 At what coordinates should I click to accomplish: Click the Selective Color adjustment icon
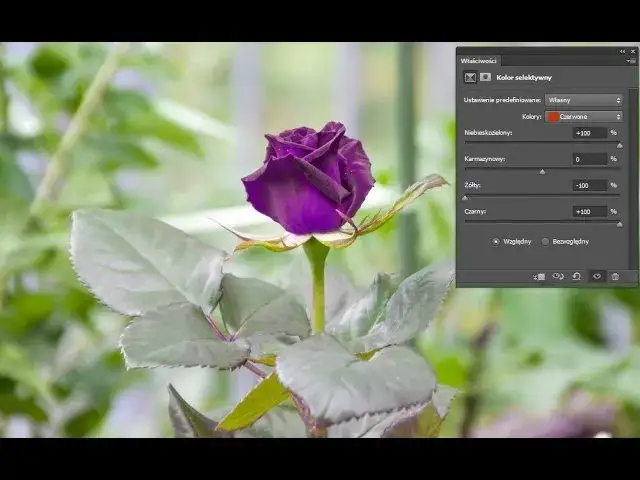(x=470, y=77)
